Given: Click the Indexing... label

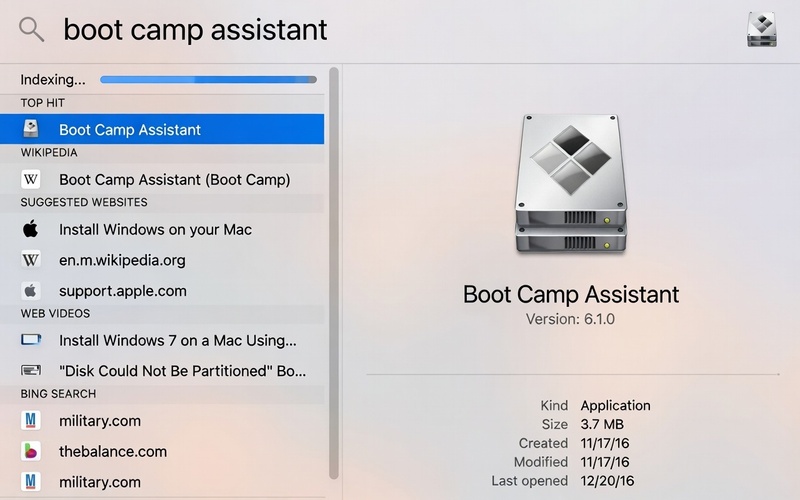Looking at the screenshot, I should [x=53, y=80].
